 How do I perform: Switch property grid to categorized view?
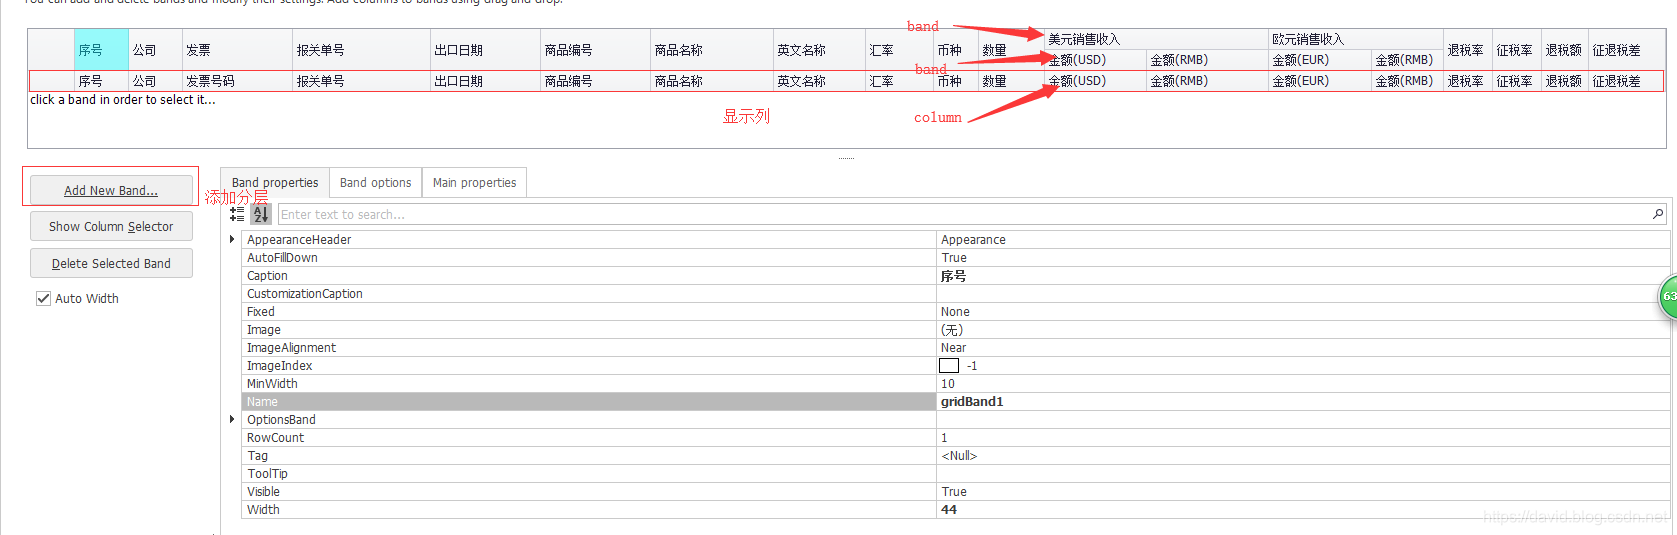[x=237, y=214]
